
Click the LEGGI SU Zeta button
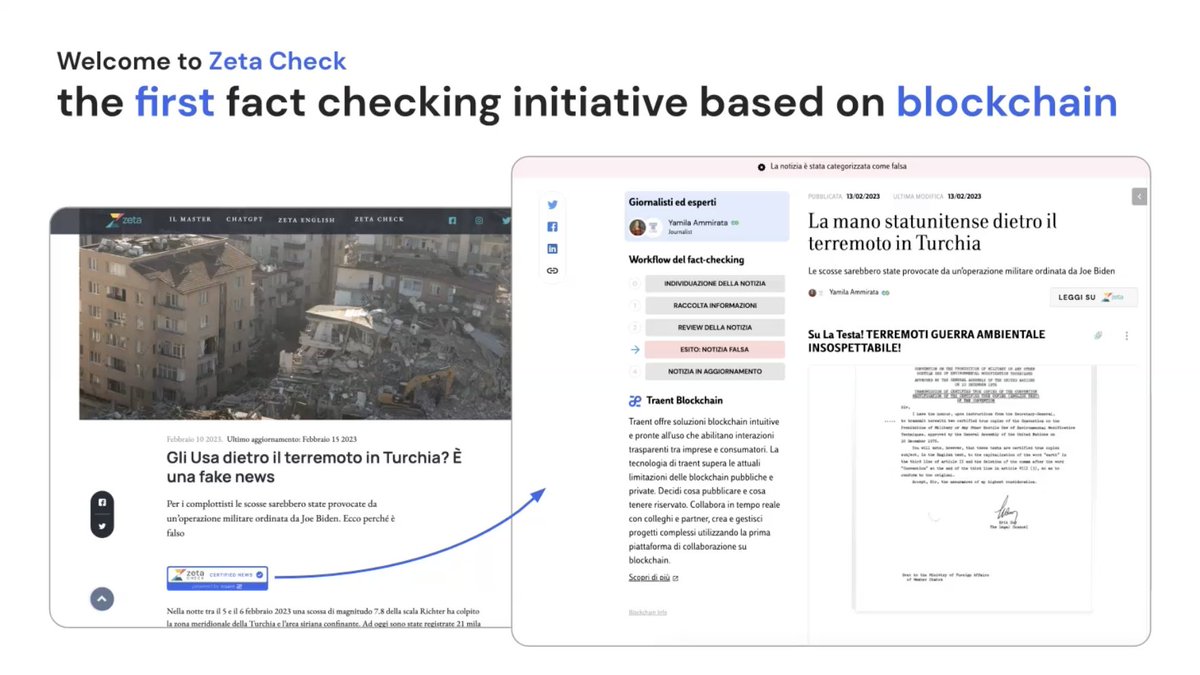click(x=1094, y=297)
